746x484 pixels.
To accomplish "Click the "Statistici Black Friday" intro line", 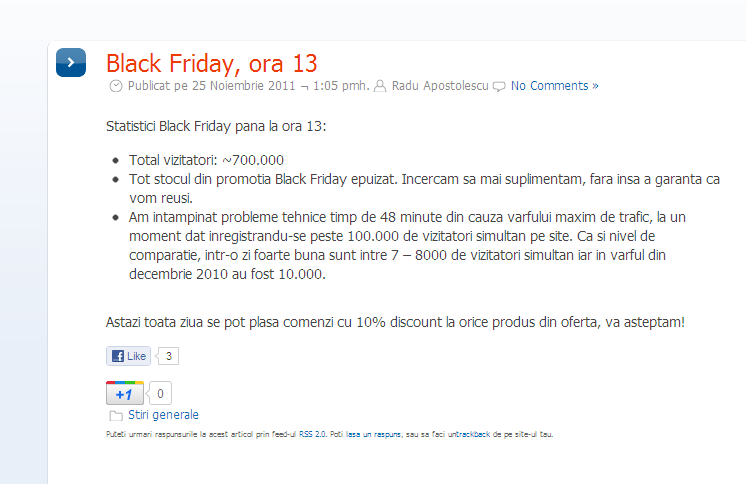I will 216,127.
